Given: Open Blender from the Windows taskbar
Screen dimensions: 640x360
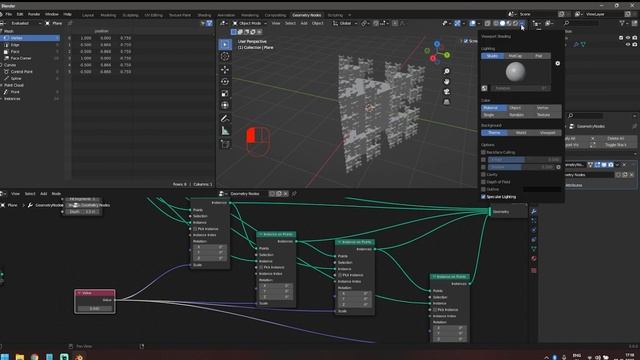Looking at the screenshot, I should [79, 357].
